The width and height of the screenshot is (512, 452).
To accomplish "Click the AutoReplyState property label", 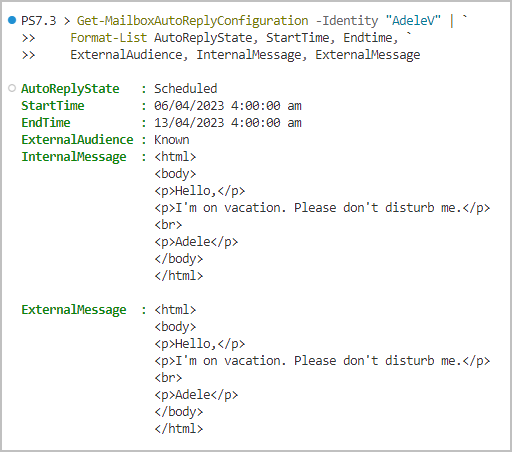I will 70,89.
